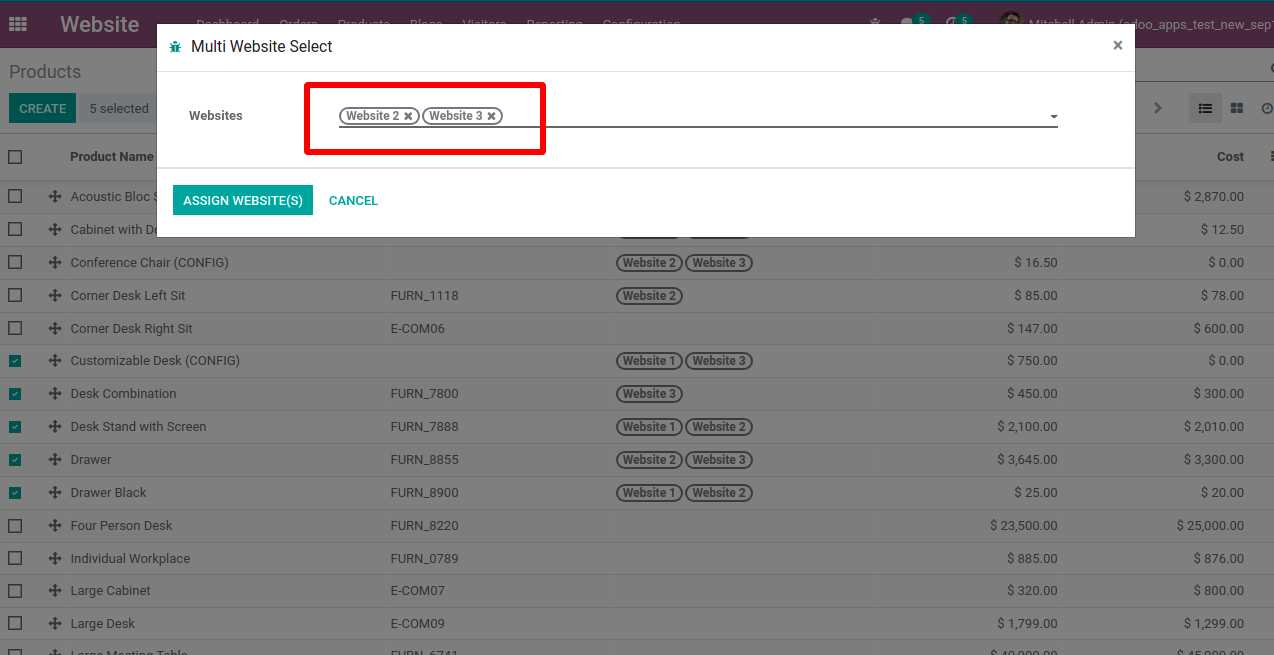Switch to kanban view icon
The width and height of the screenshot is (1274, 655).
click(x=1236, y=108)
